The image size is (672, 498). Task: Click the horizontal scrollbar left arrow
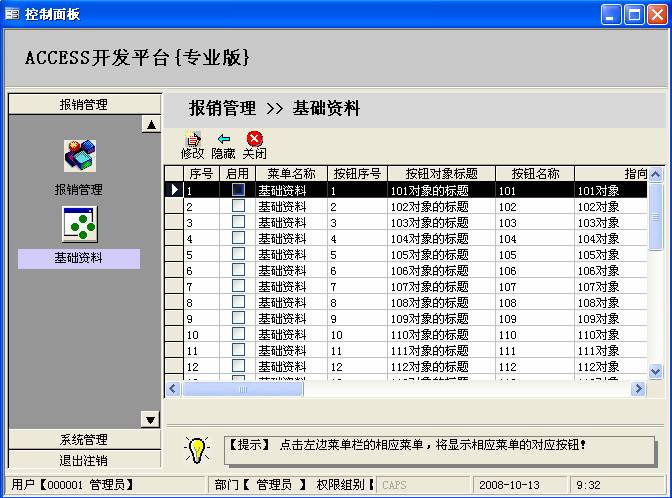(173, 389)
